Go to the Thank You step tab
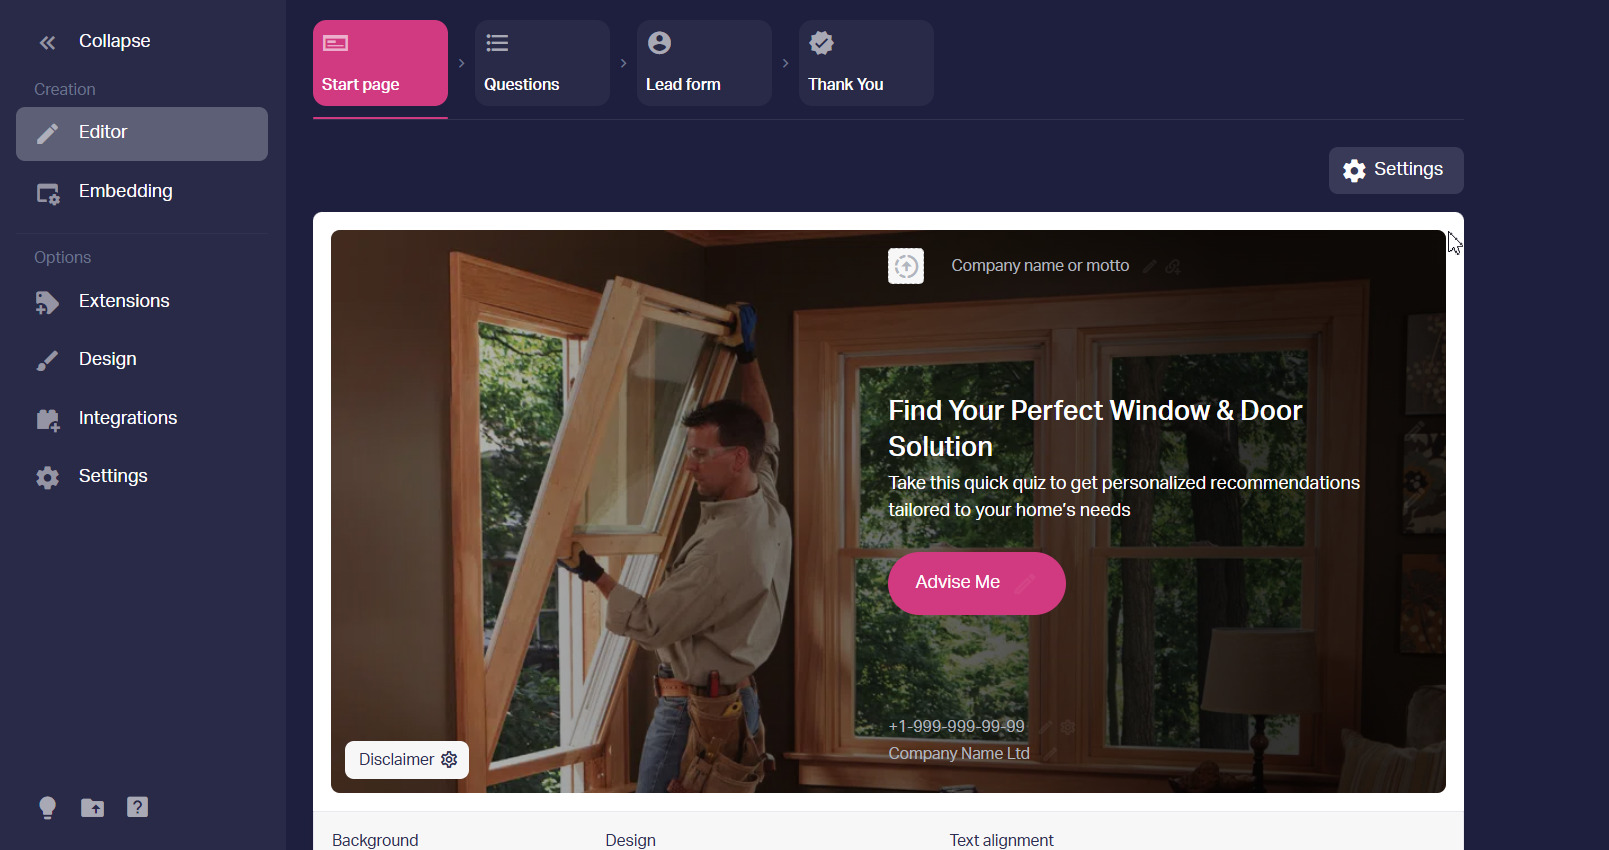1609x850 pixels. [866, 63]
